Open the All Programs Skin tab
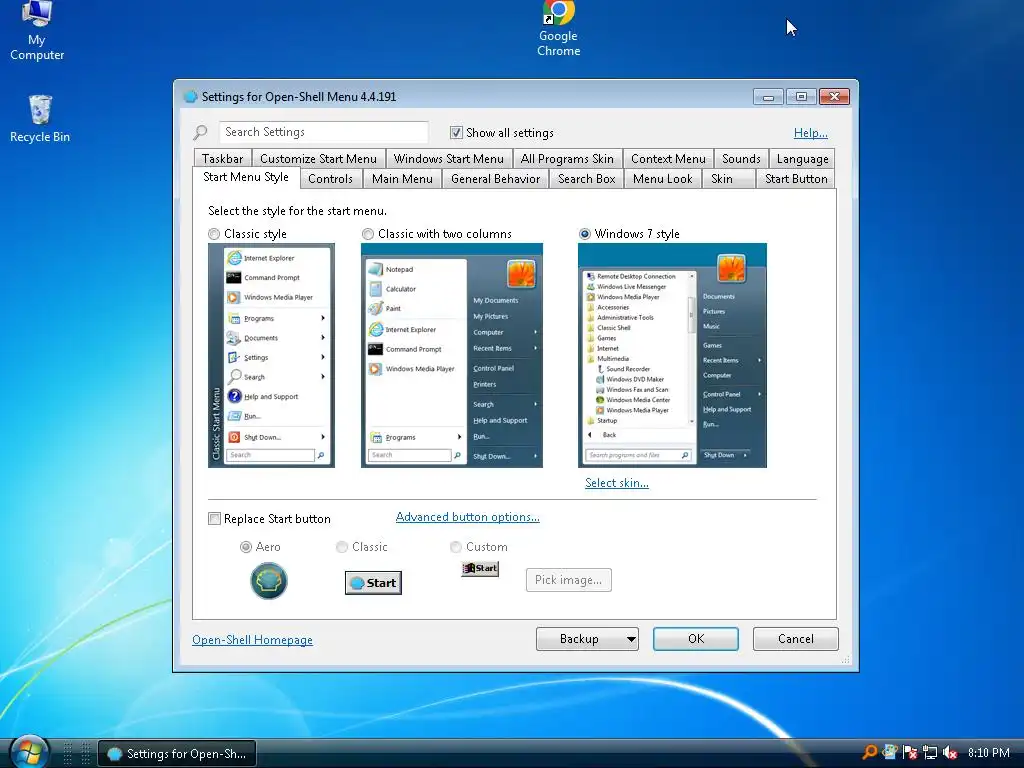The image size is (1024, 768). click(567, 159)
